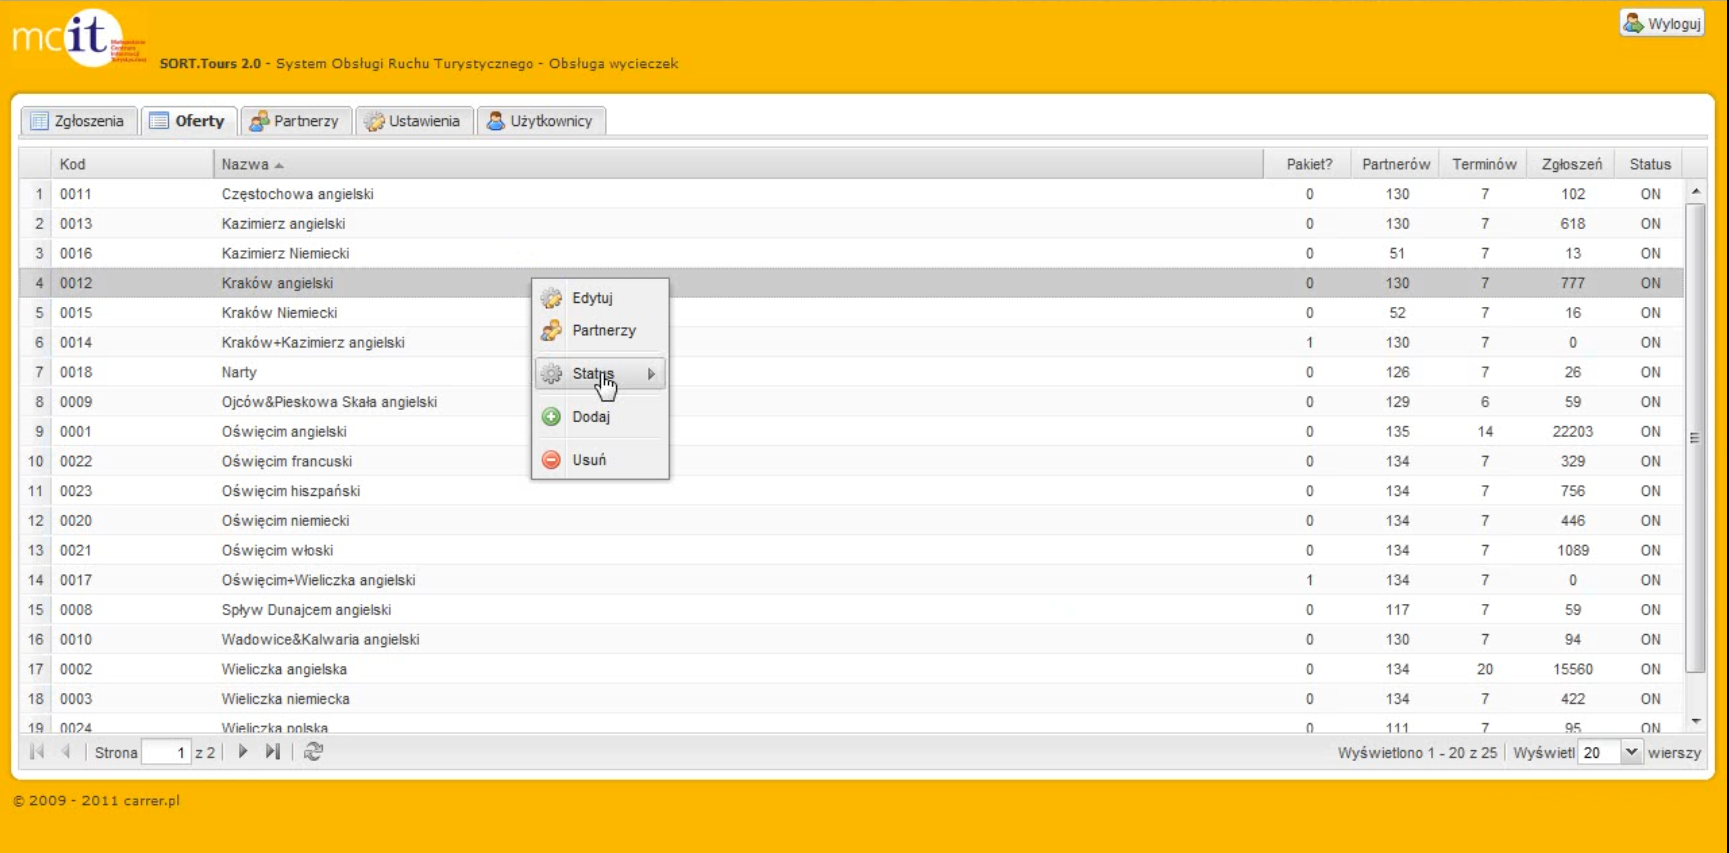The height and width of the screenshot is (853, 1729).
Task: Click the refresh grid icon
Action: [x=313, y=752]
